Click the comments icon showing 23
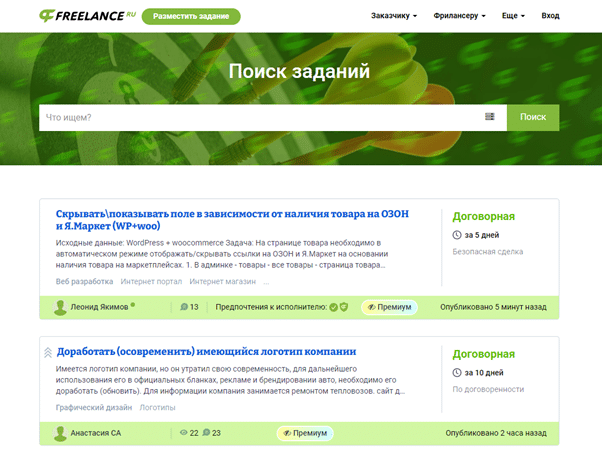The image size is (602, 455). pyautogui.click(x=206, y=433)
